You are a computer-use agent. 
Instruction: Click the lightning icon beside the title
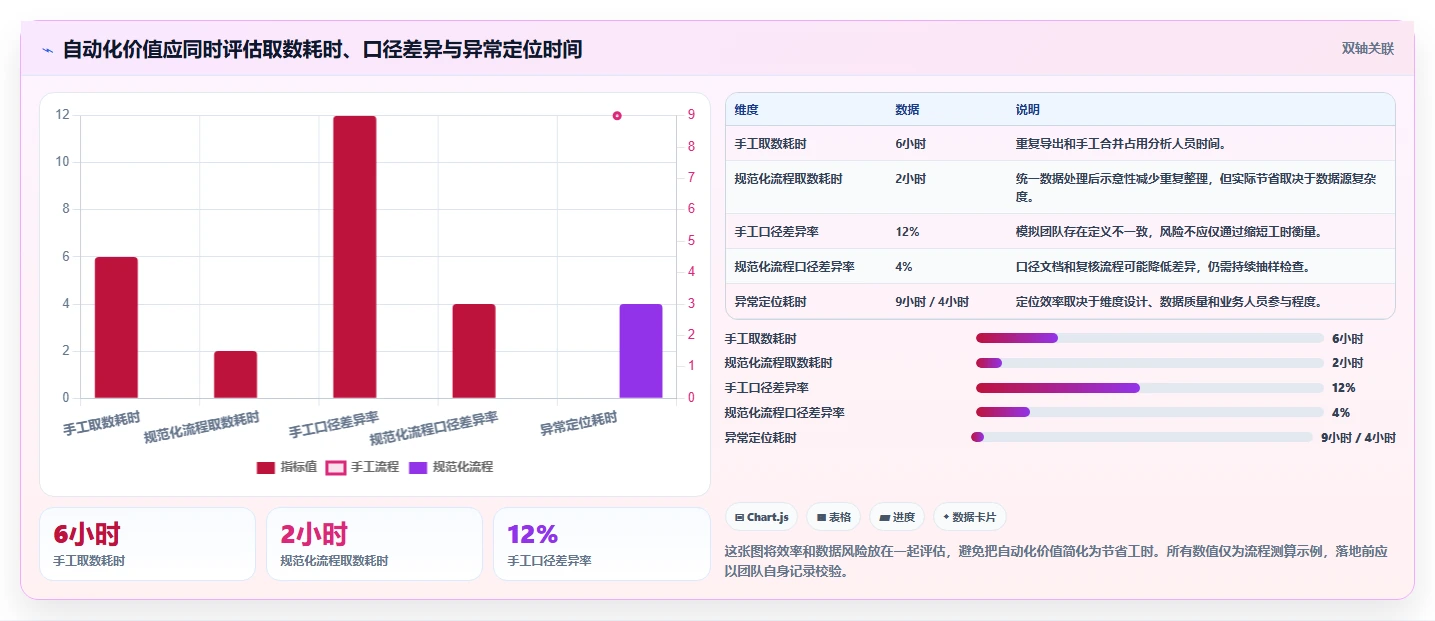47,50
